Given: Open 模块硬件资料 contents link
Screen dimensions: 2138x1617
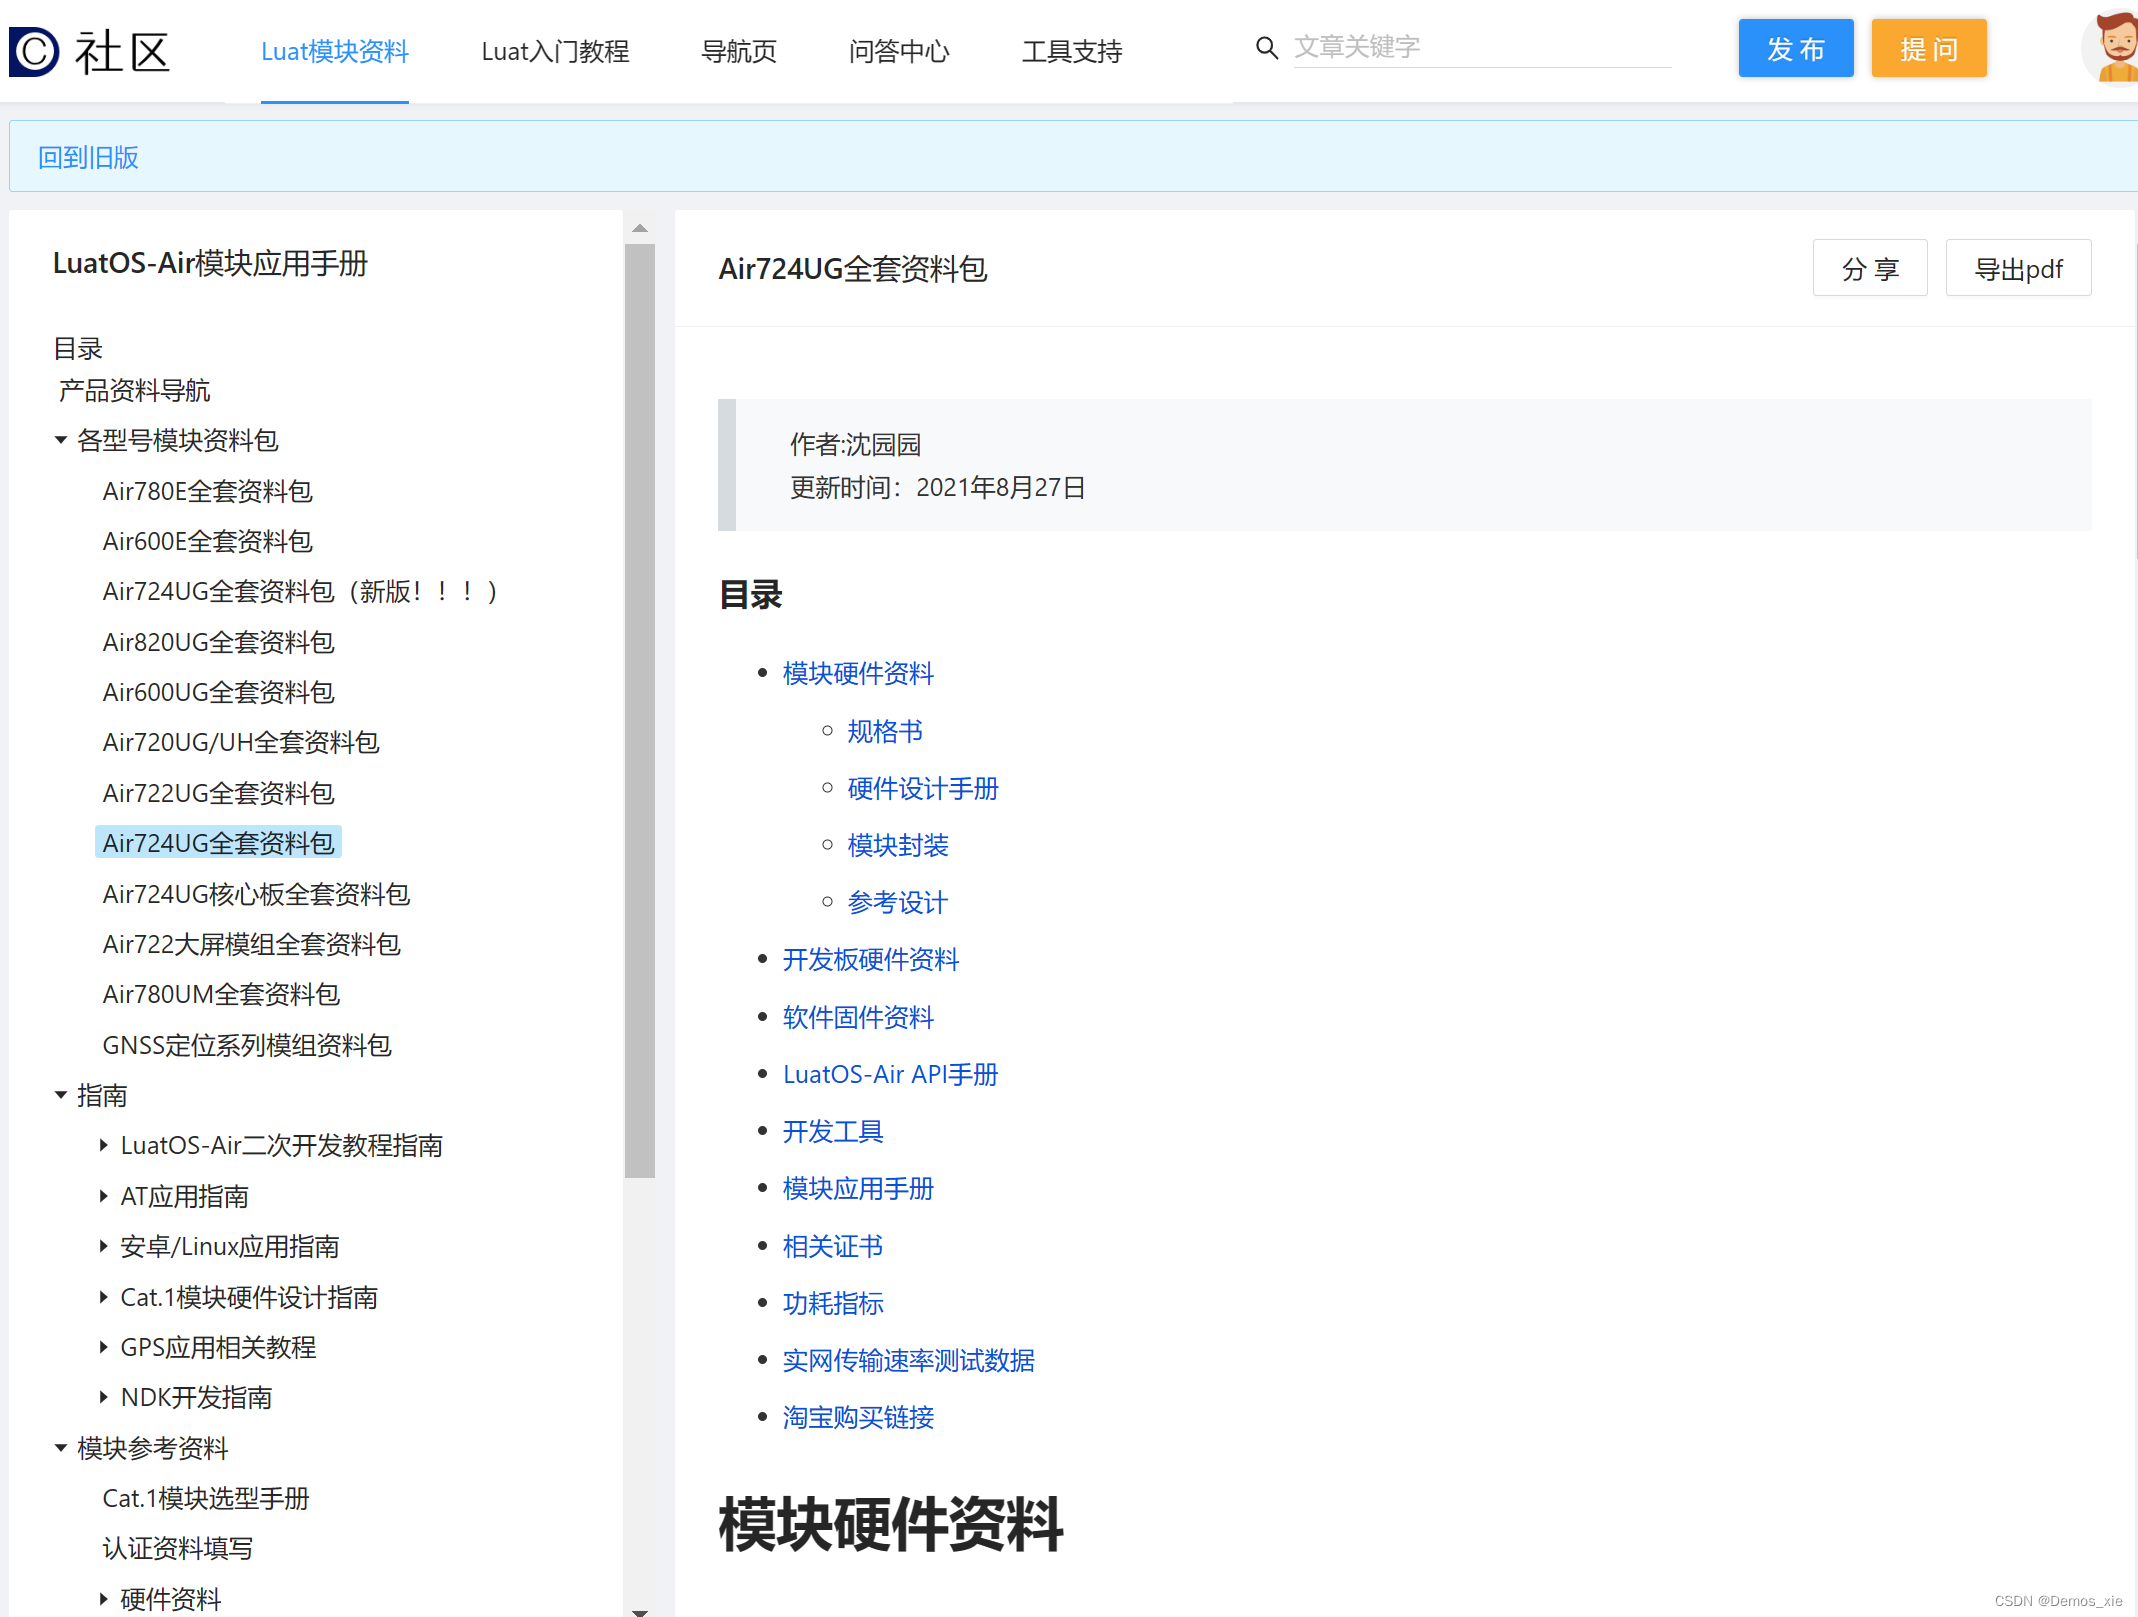Looking at the screenshot, I should pos(858,673).
